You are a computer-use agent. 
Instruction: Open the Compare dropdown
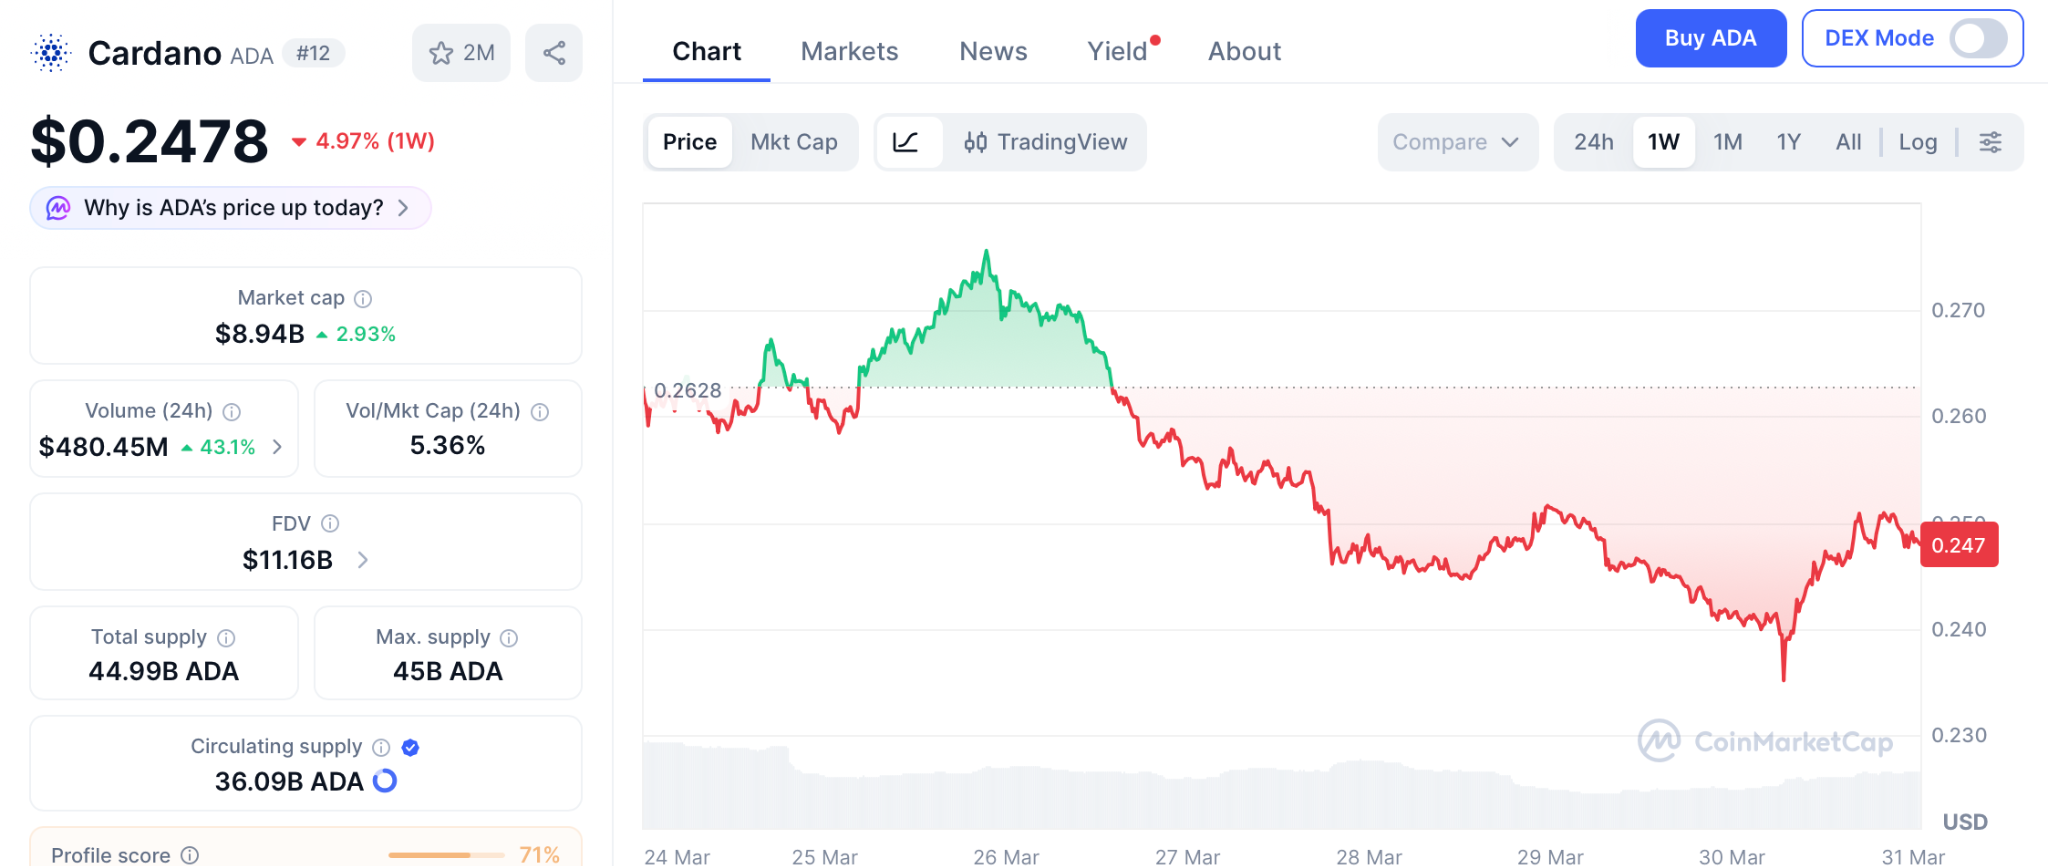tap(1456, 142)
